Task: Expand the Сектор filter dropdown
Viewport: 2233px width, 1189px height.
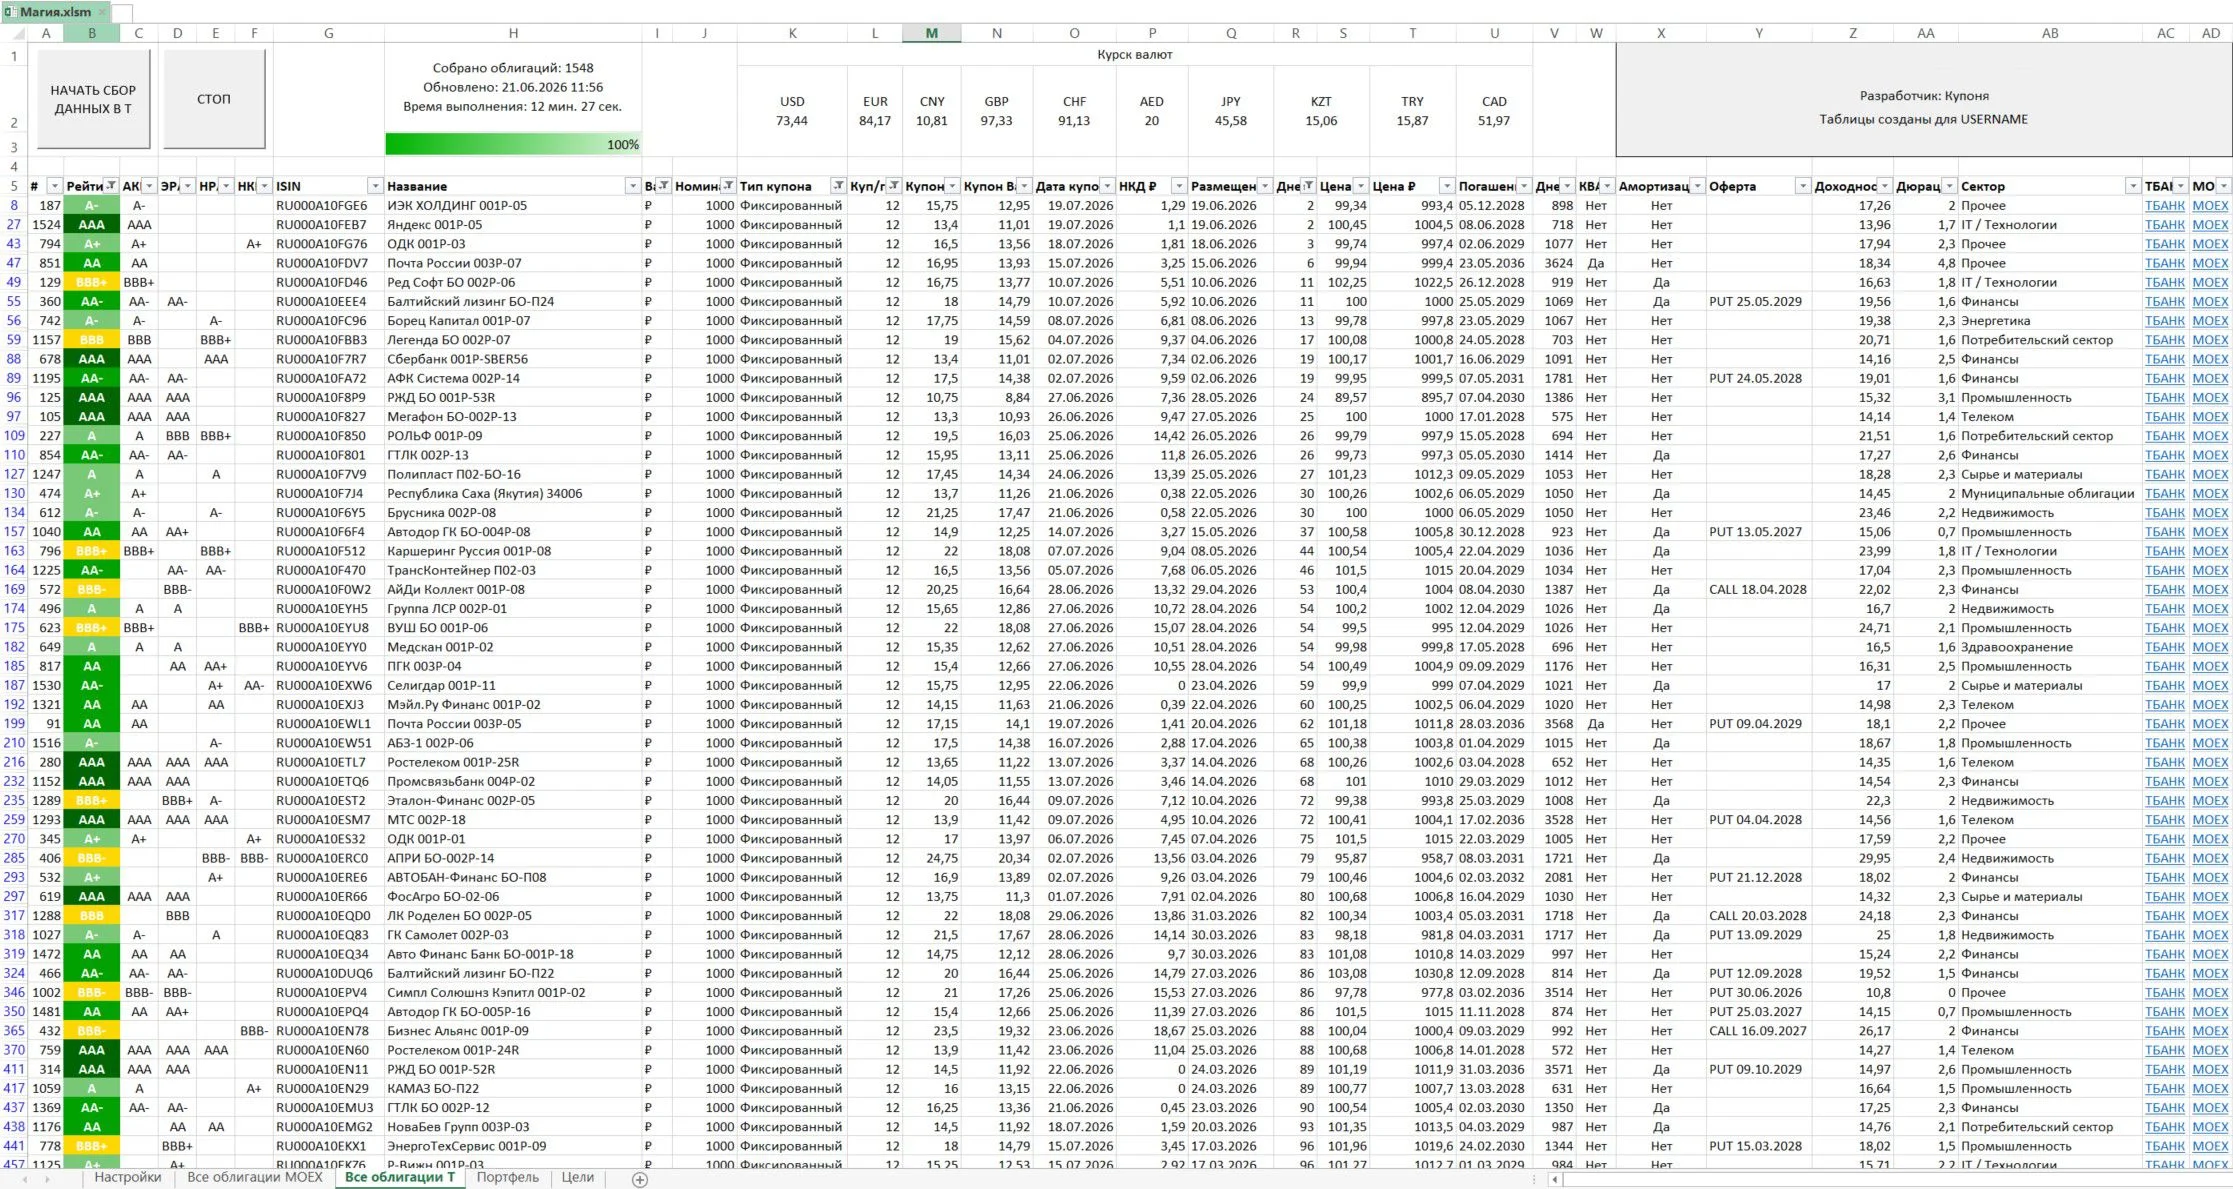Action: click(2133, 186)
